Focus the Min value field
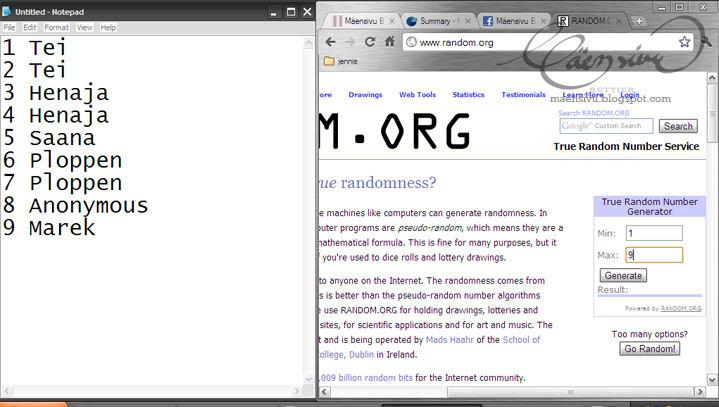This screenshot has width=719, height=407. tap(654, 233)
